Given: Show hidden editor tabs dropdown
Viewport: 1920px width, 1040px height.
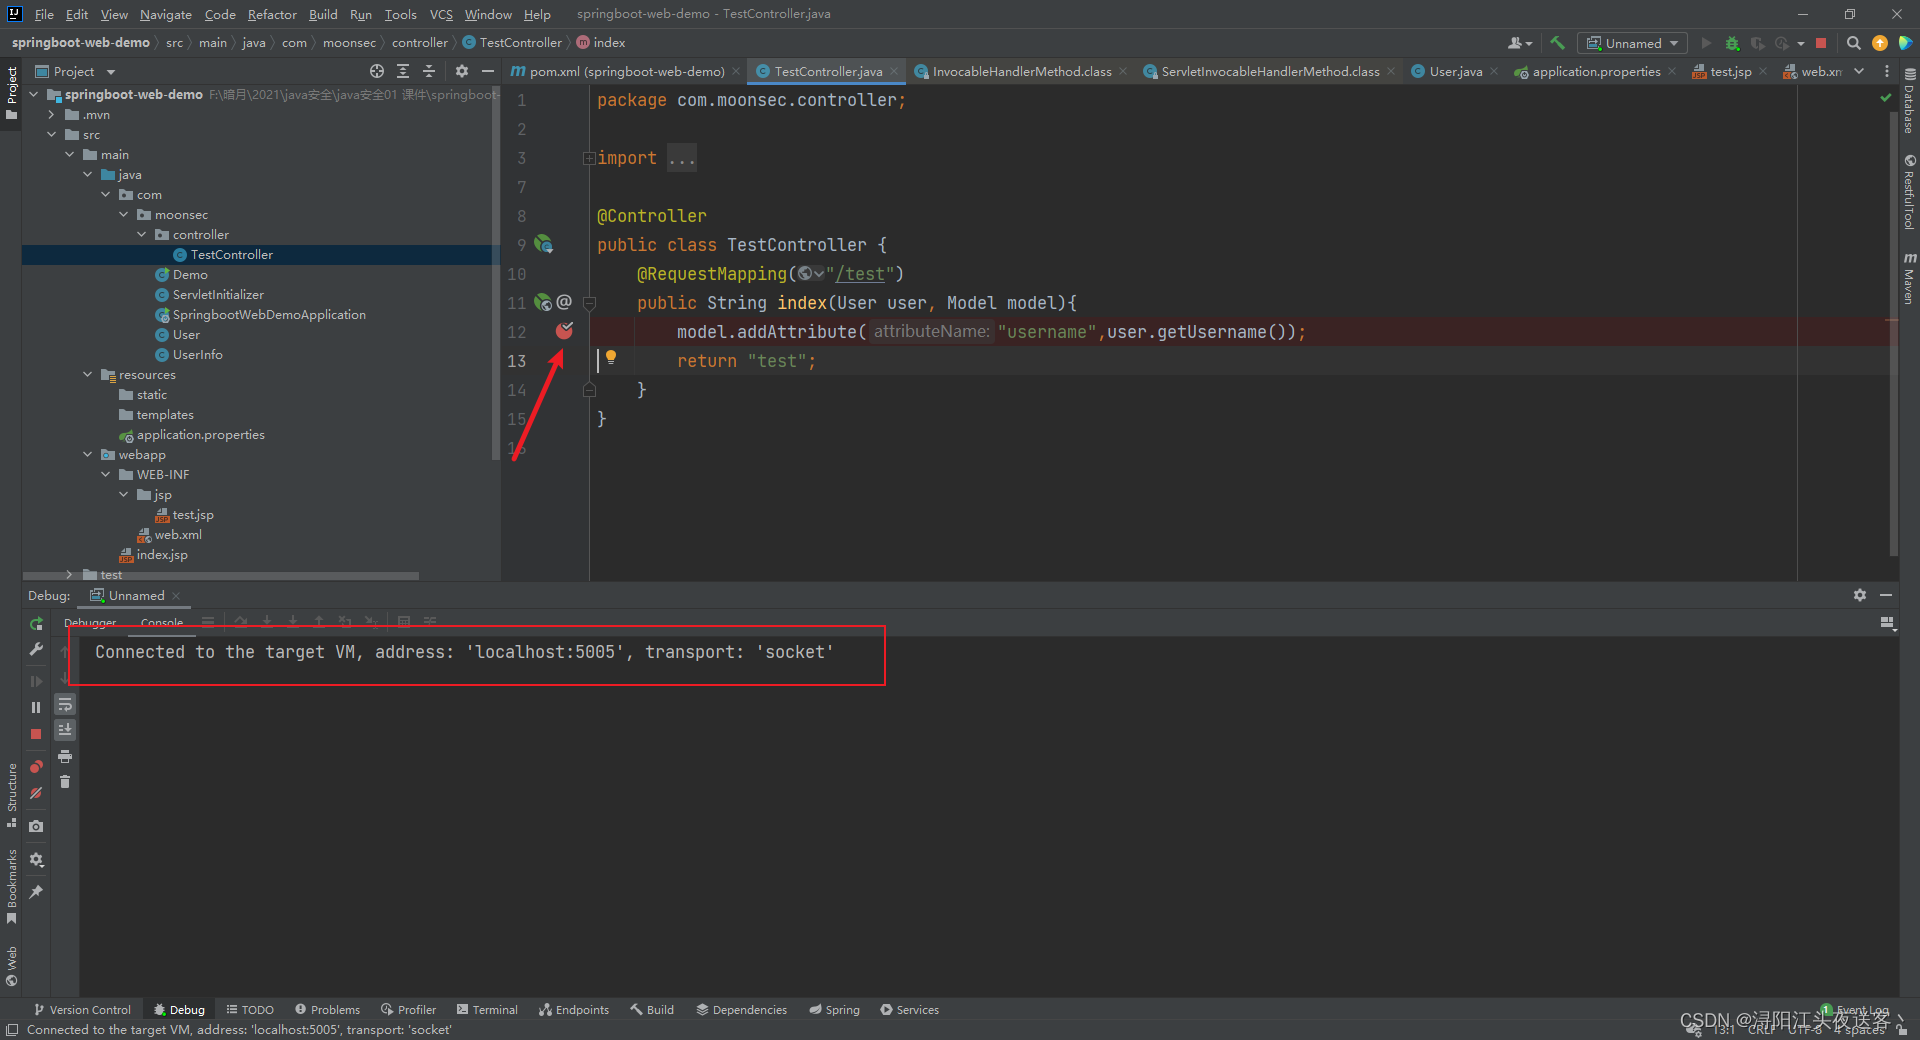Looking at the screenshot, I should (1859, 71).
